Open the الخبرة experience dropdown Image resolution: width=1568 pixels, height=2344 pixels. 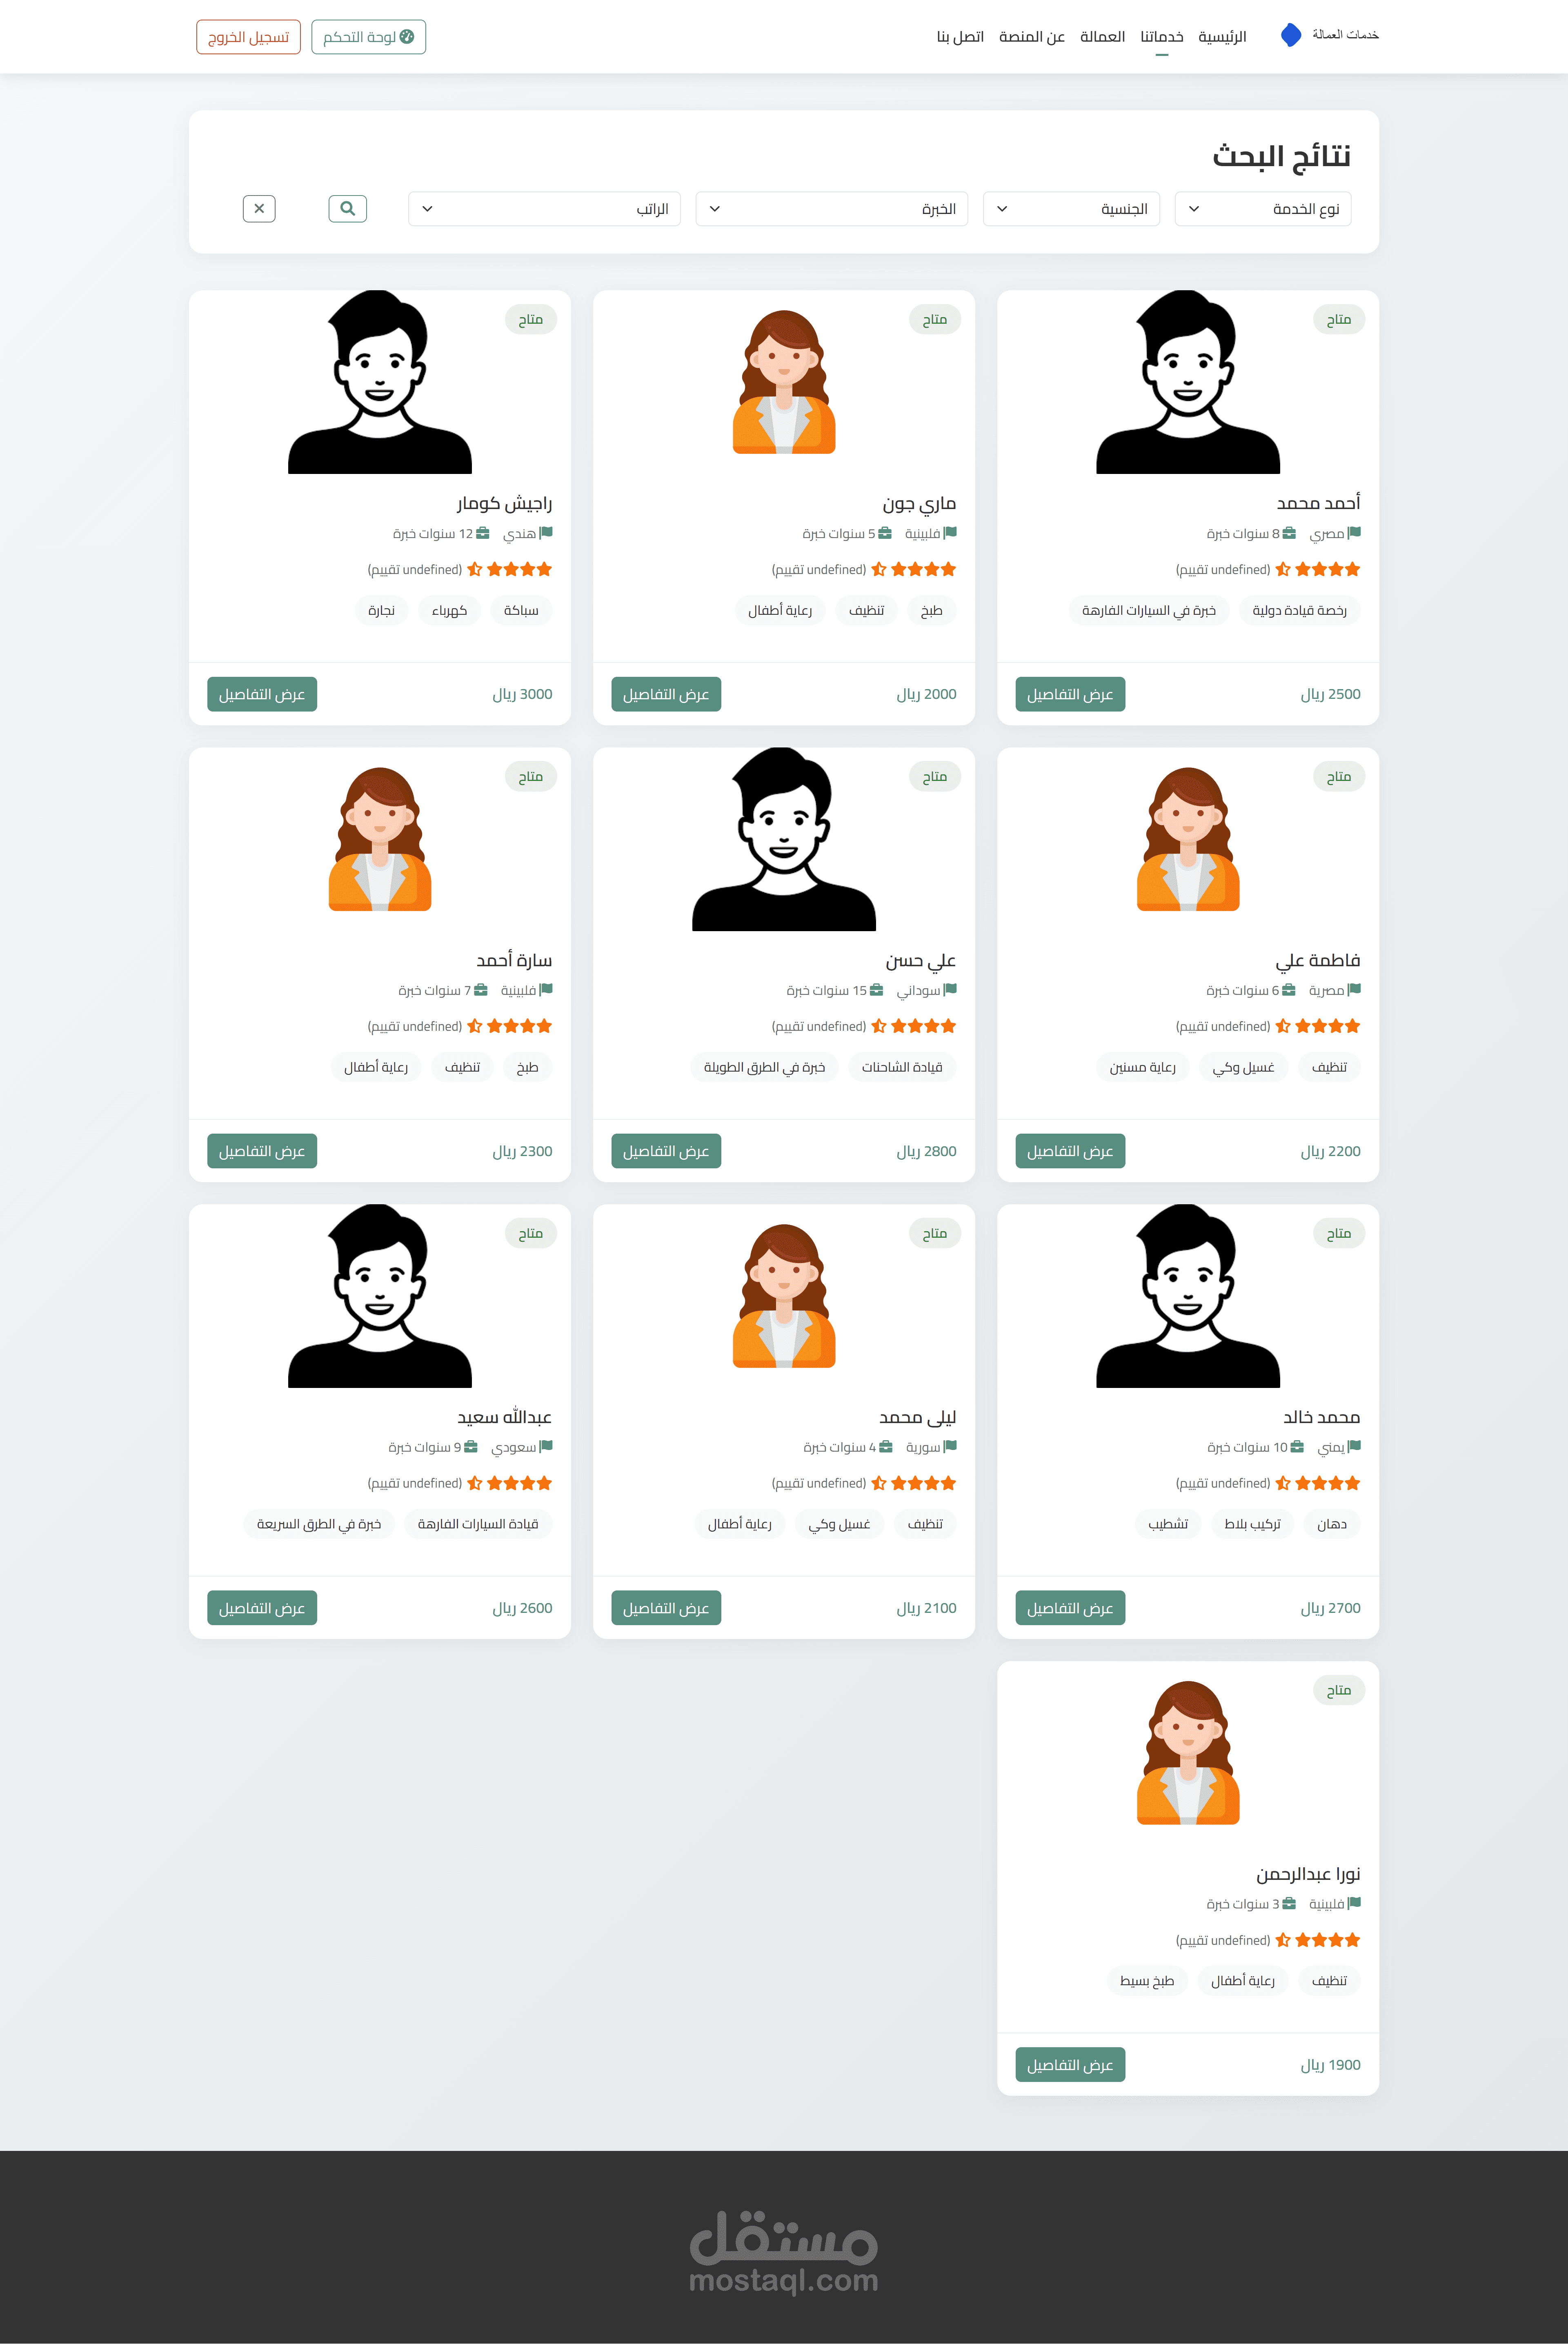[831, 208]
